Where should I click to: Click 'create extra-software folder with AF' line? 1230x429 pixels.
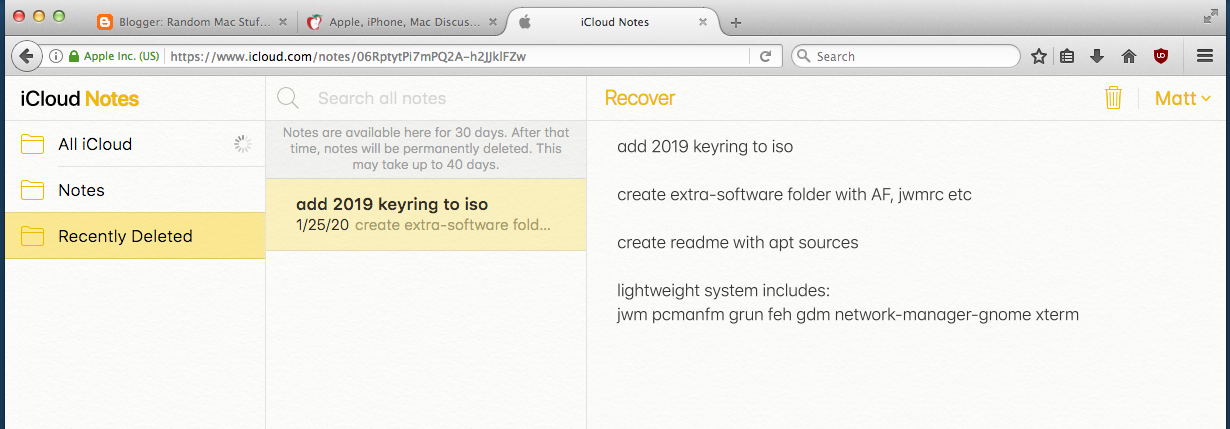tap(794, 194)
